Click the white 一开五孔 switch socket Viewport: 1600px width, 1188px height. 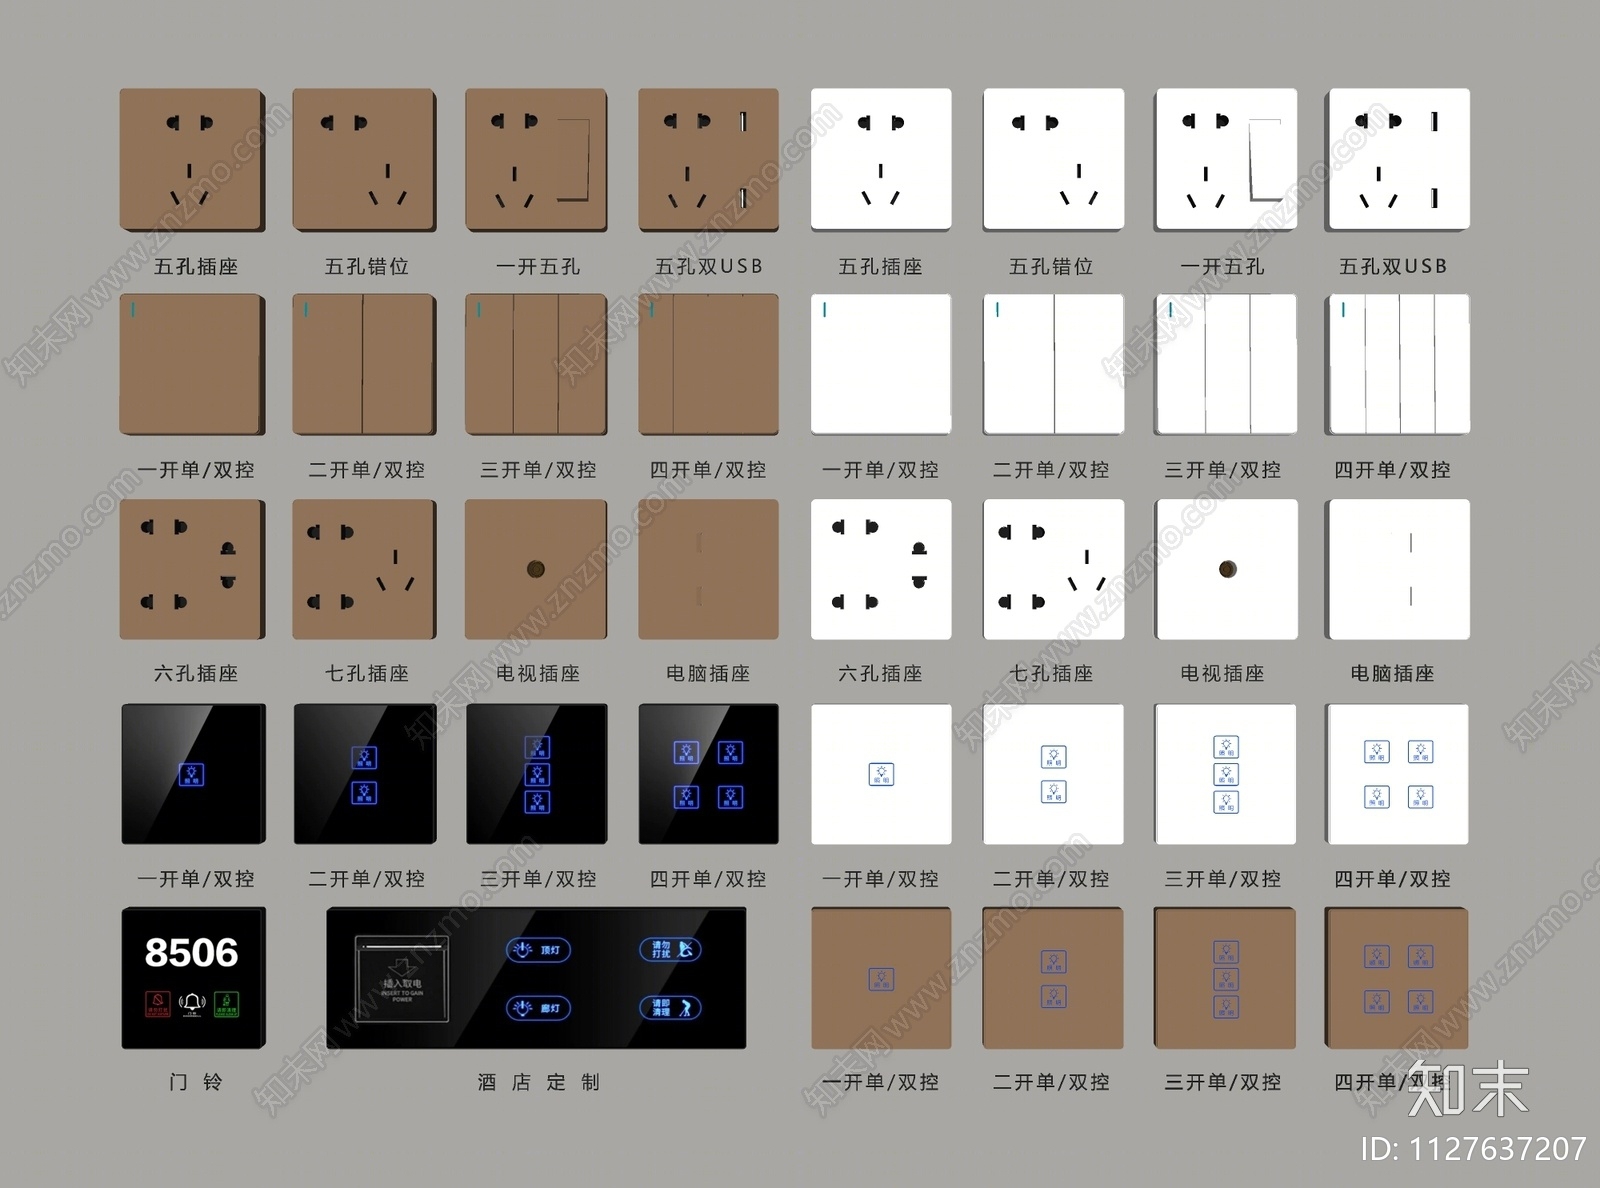click(1226, 160)
